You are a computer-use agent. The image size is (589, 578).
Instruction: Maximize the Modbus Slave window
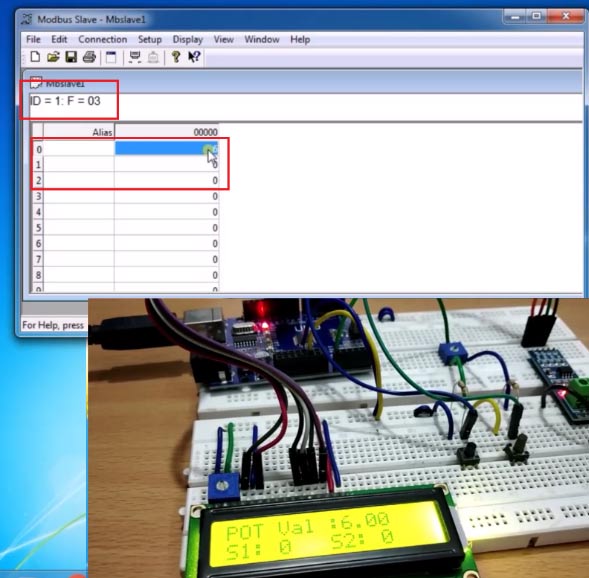point(537,16)
